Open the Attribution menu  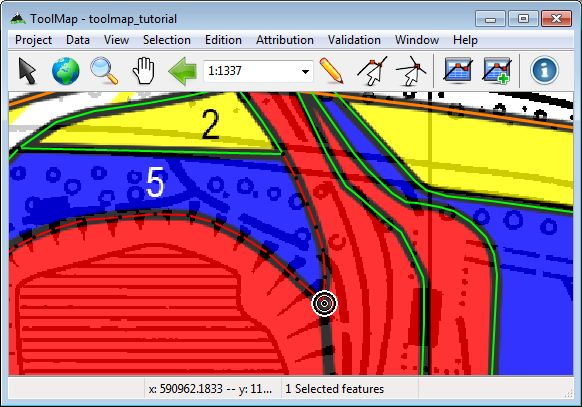(285, 40)
